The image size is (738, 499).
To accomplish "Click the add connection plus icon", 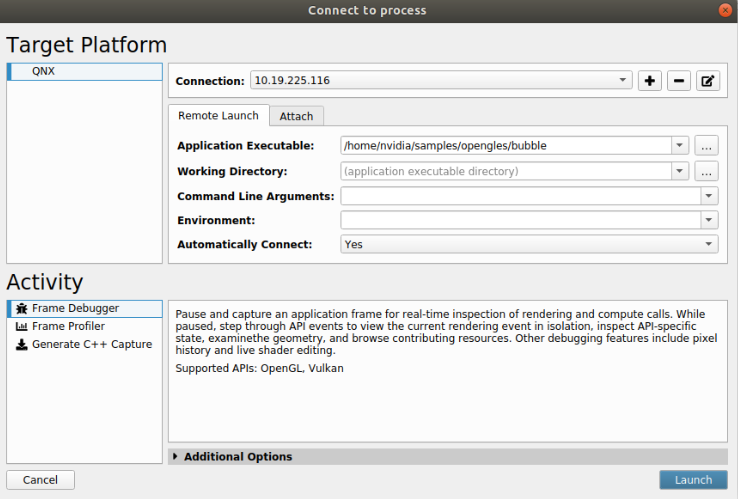I will (x=650, y=81).
